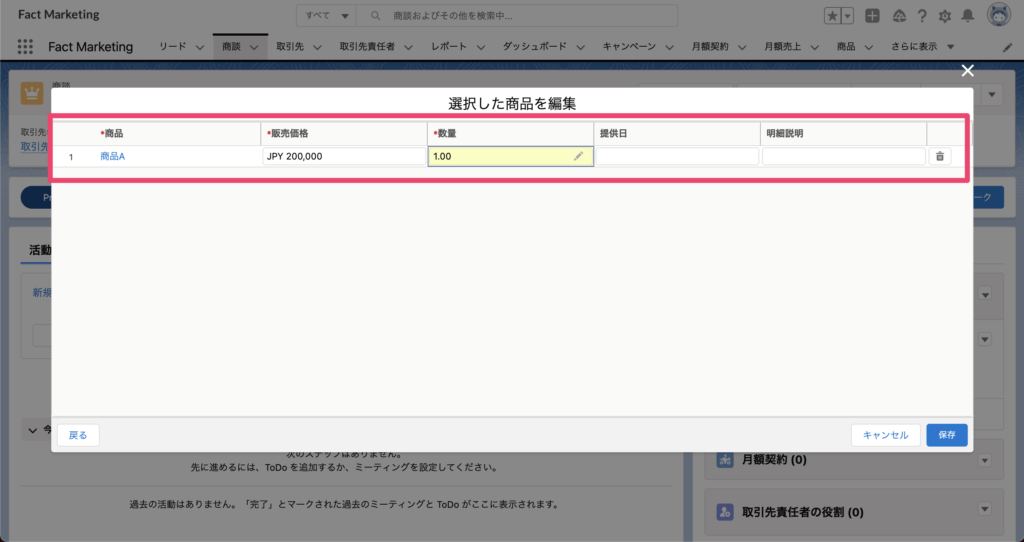Open the リード tab
The image size is (1024, 542).
pos(172,46)
